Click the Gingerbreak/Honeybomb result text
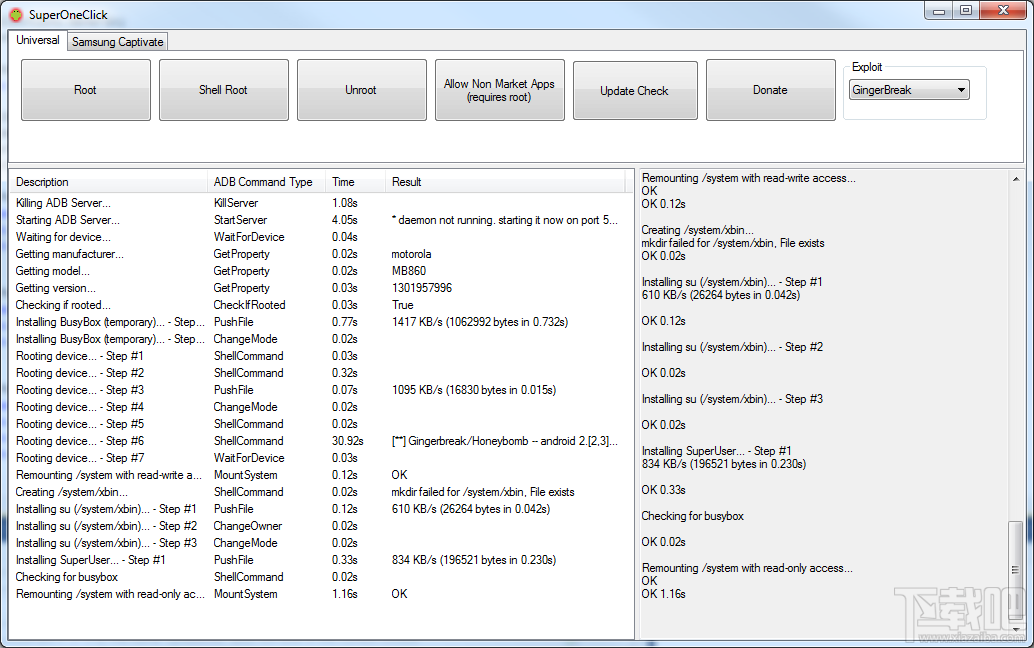The image size is (1034, 648). (x=504, y=441)
